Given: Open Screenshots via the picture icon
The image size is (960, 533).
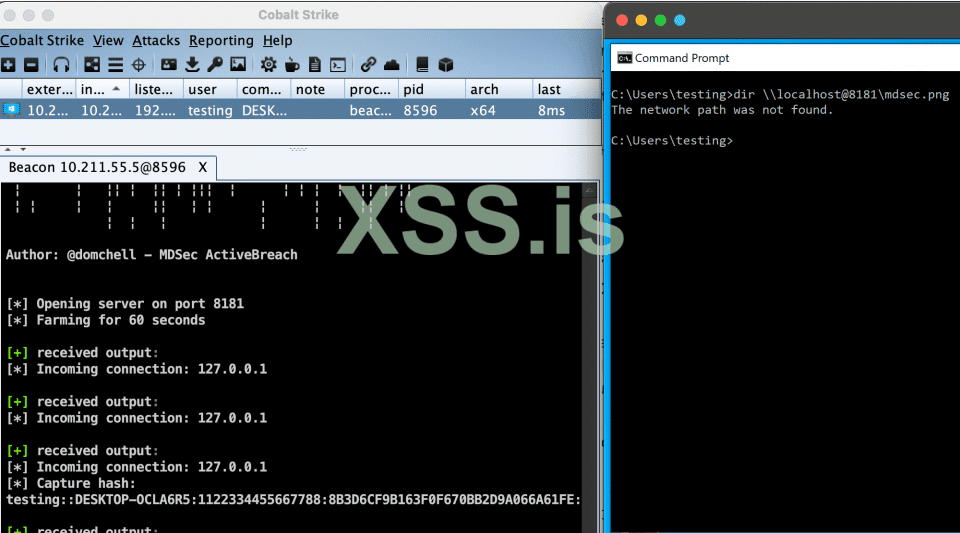Looking at the screenshot, I should (x=238, y=65).
